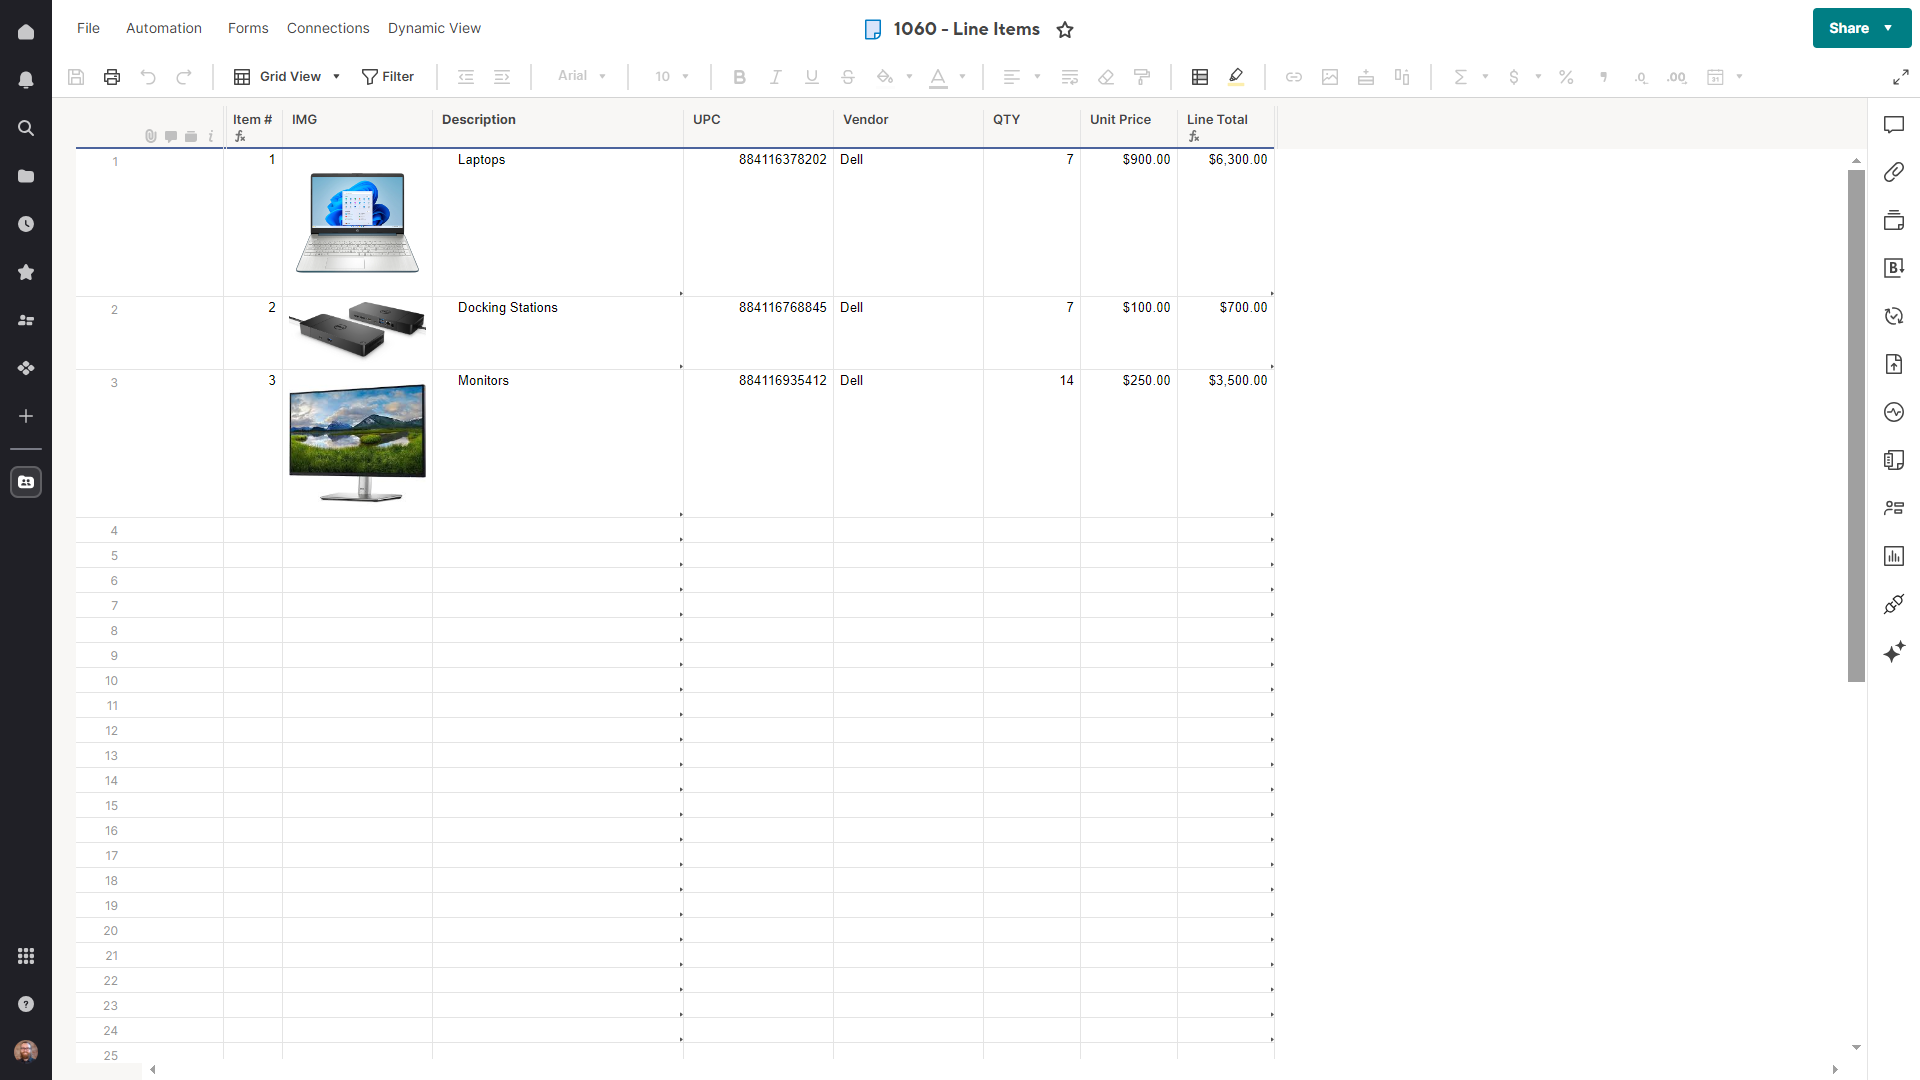Print the Line Items sheet
Screen dimensions: 1920x1080
click(111, 77)
